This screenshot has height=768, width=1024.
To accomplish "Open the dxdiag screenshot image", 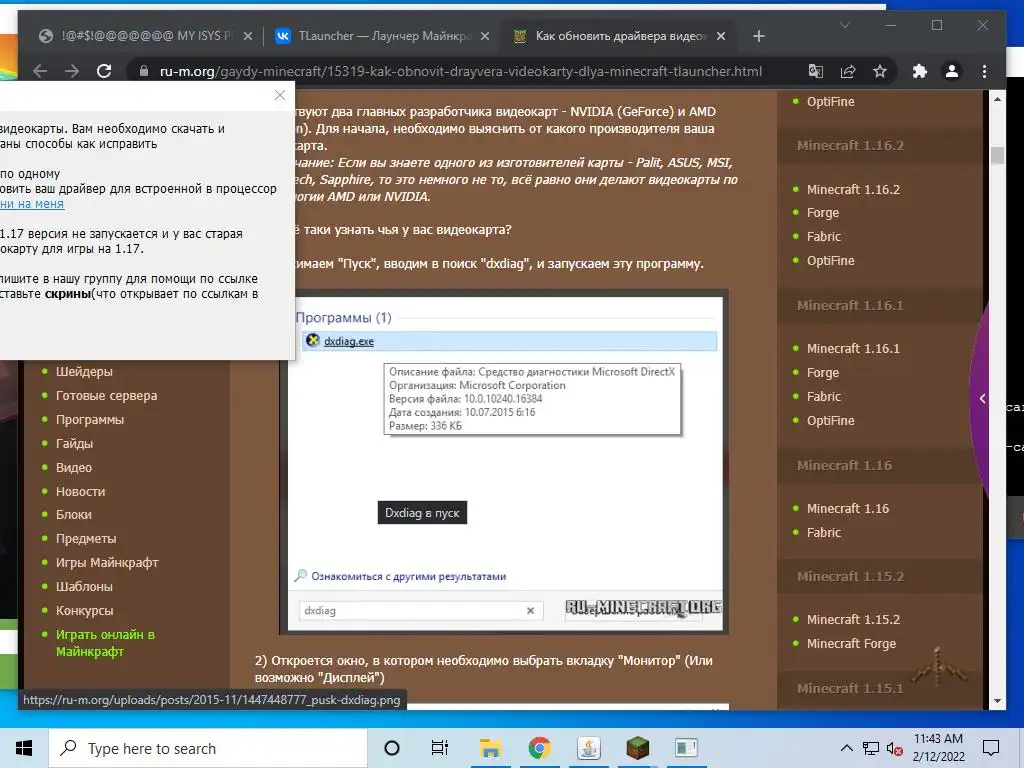I will pyautogui.click(x=504, y=462).
